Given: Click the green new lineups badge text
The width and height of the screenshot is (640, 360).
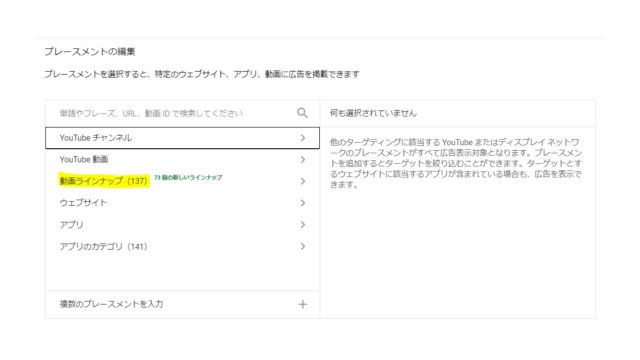Looking at the screenshot, I should pos(188,178).
